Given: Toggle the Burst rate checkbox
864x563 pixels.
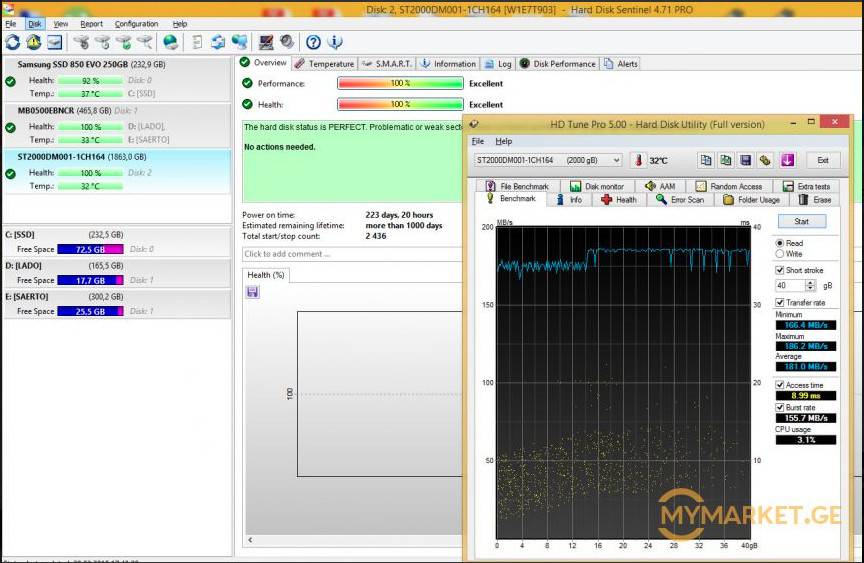Looking at the screenshot, I should click(779, 407).
